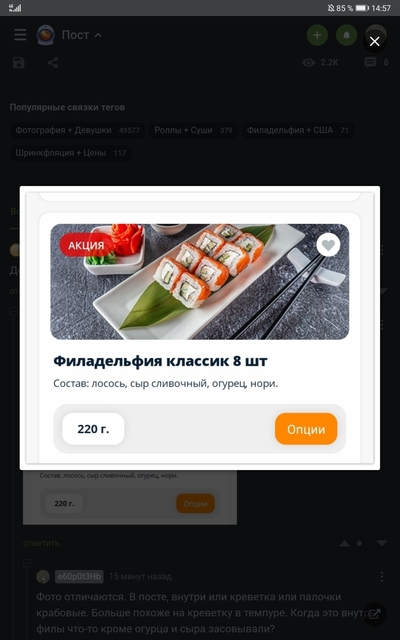Open the comments count icon
The width and height of the screenshot is (400, 640).
(370, 62)
